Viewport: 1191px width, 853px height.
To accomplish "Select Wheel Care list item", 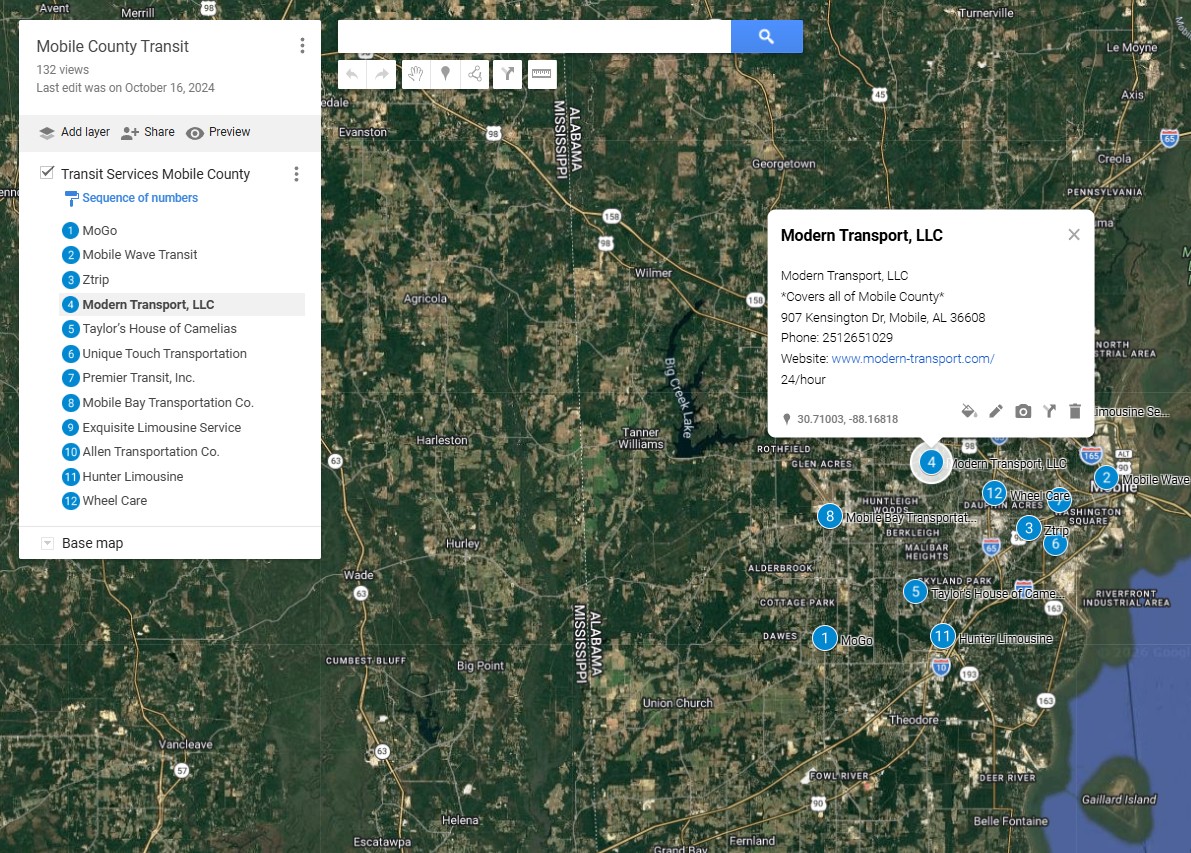I will (x=182, y=501).
